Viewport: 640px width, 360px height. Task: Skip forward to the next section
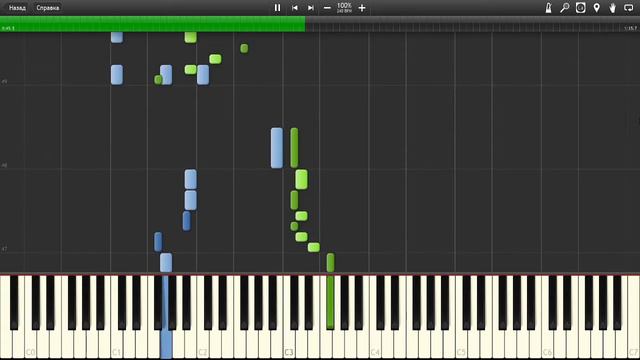(x=311, y=8)
